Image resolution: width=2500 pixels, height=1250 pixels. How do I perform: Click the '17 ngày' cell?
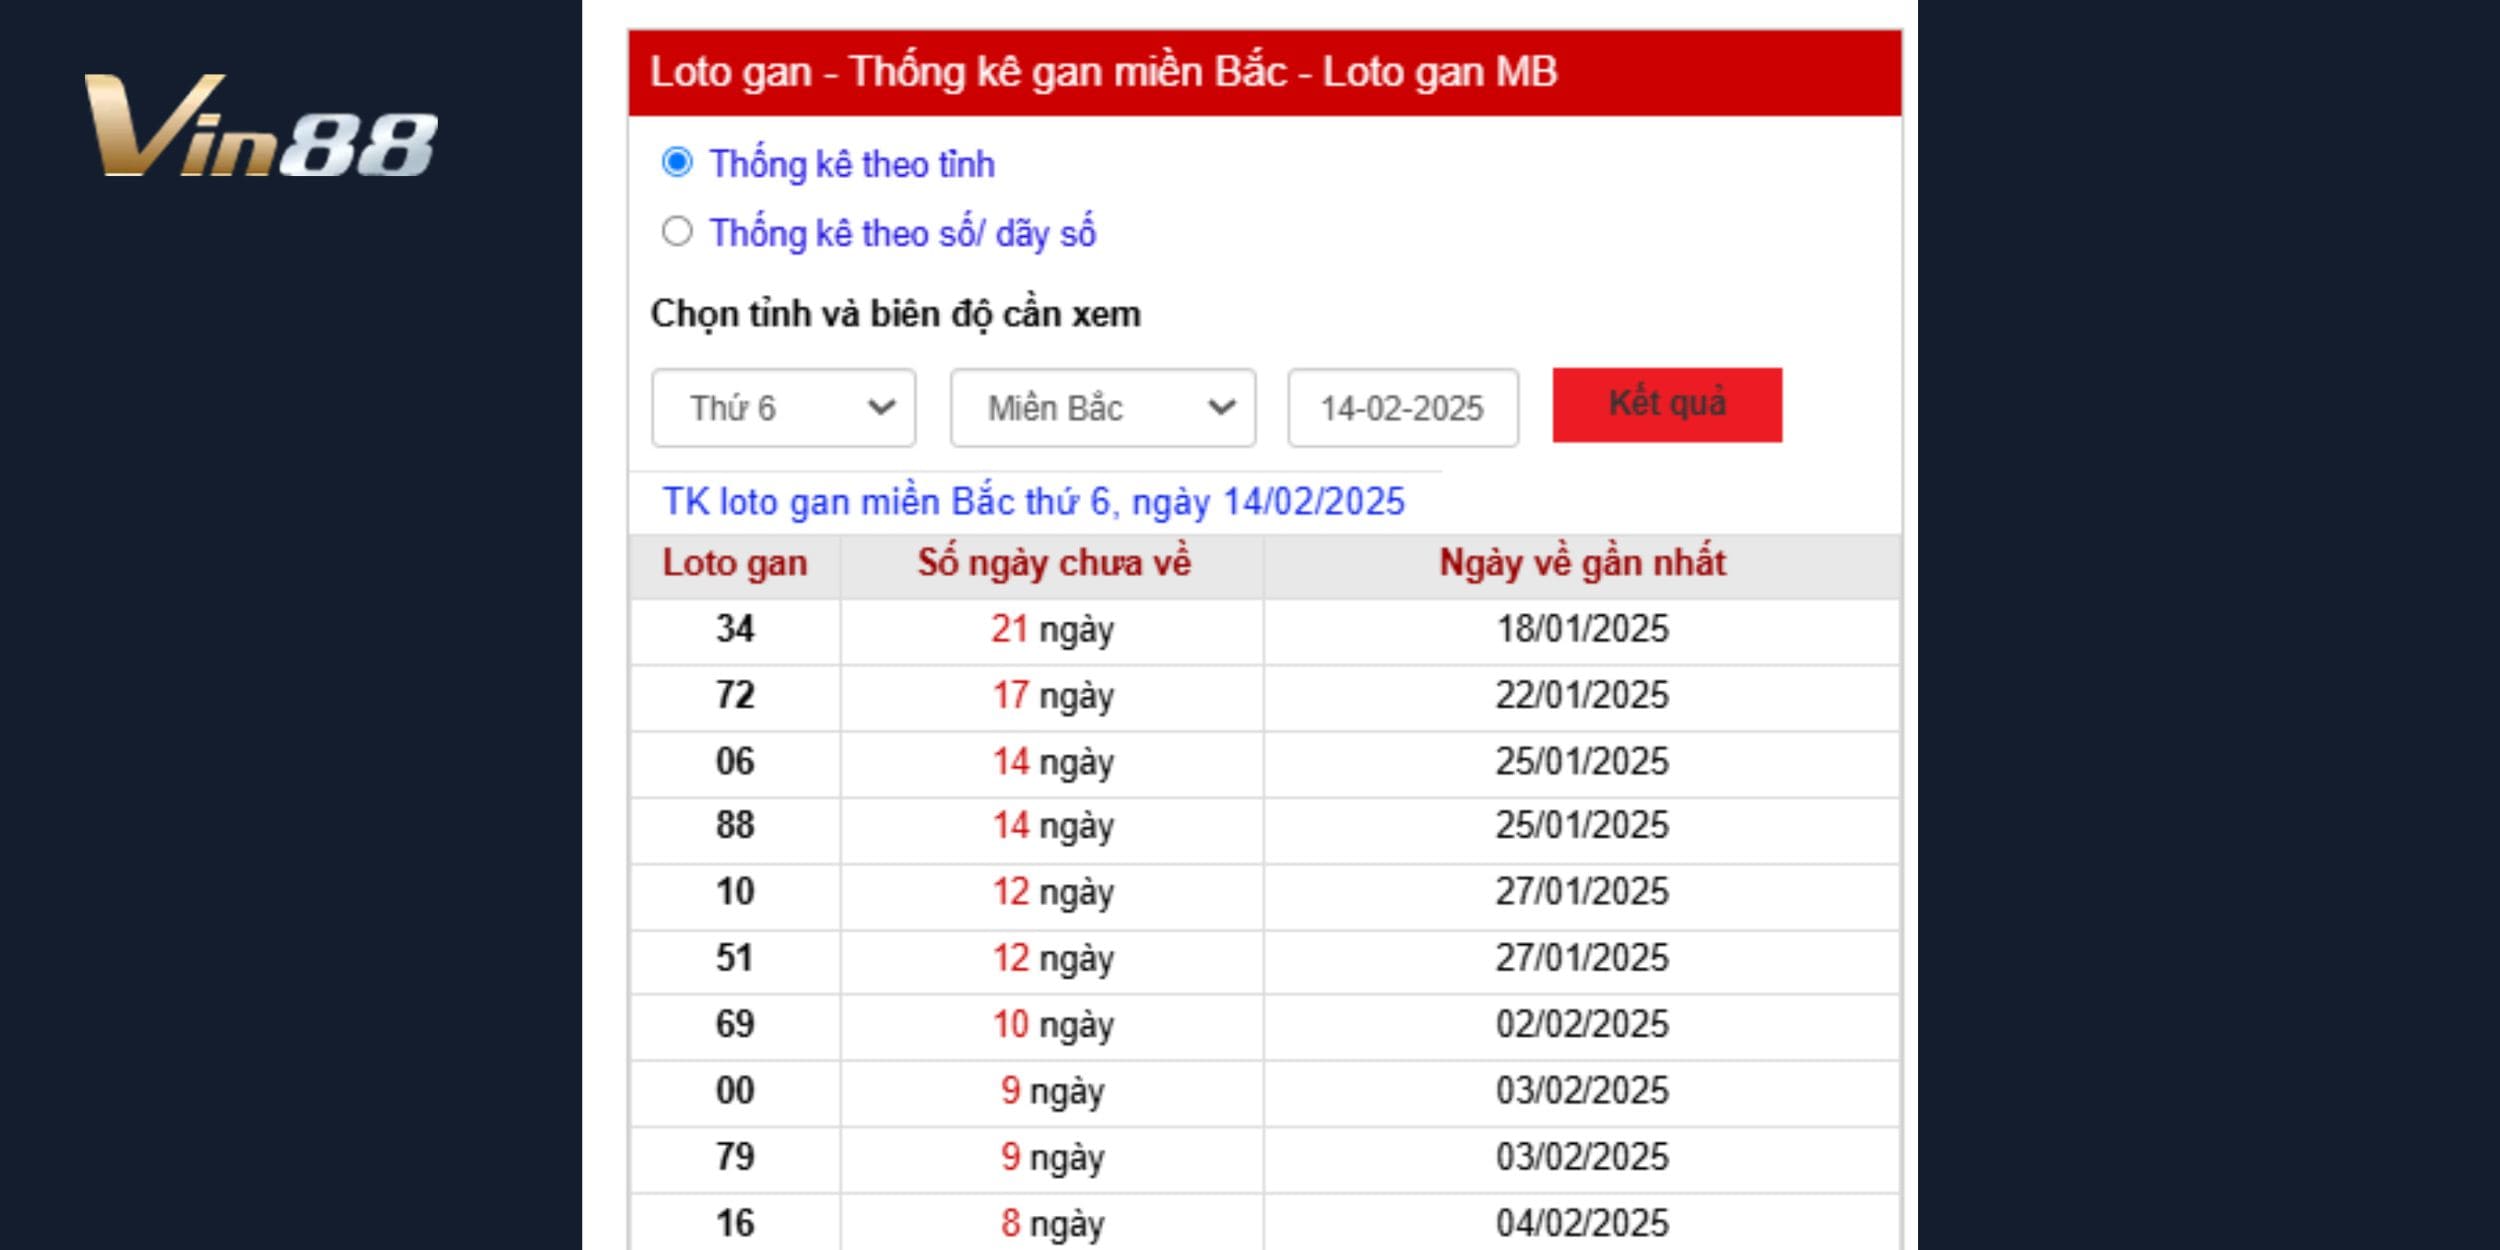[1053, 696]
